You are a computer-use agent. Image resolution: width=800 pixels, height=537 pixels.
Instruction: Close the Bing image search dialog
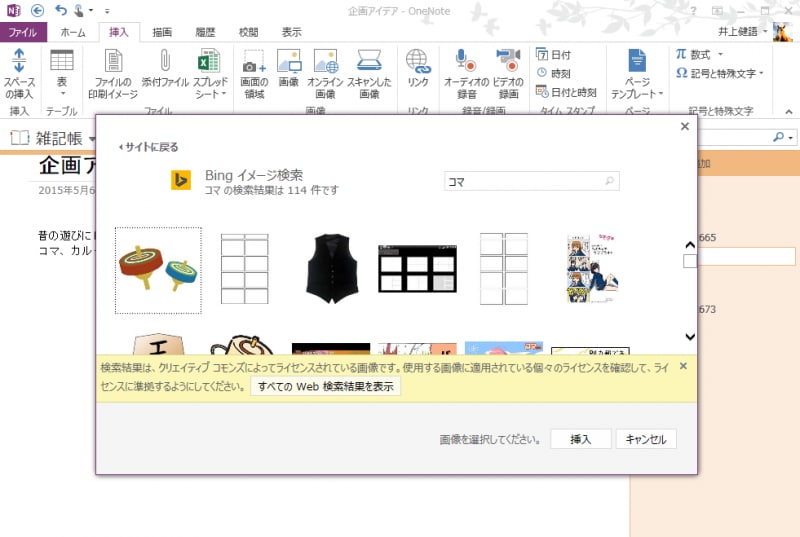[685, 126]
